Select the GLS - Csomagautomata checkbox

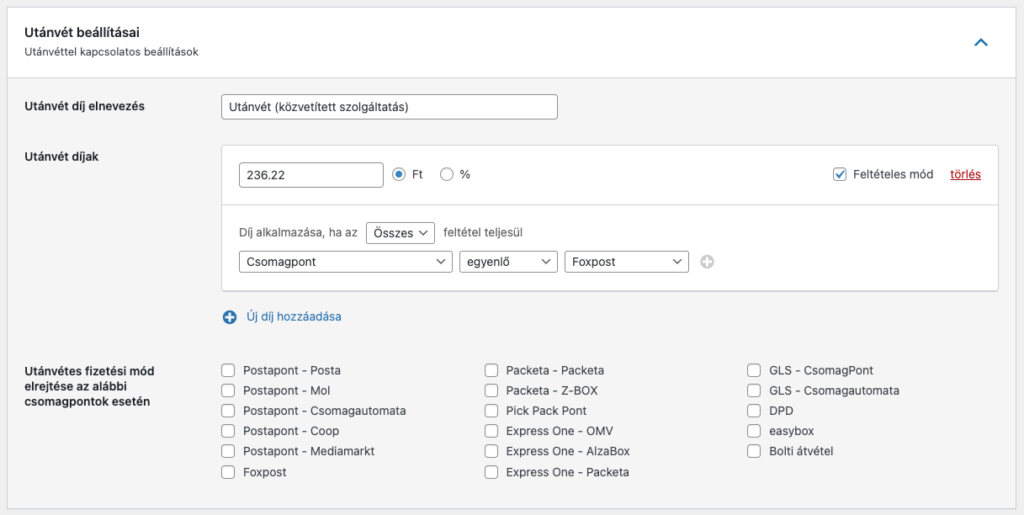tap(755, 391)
